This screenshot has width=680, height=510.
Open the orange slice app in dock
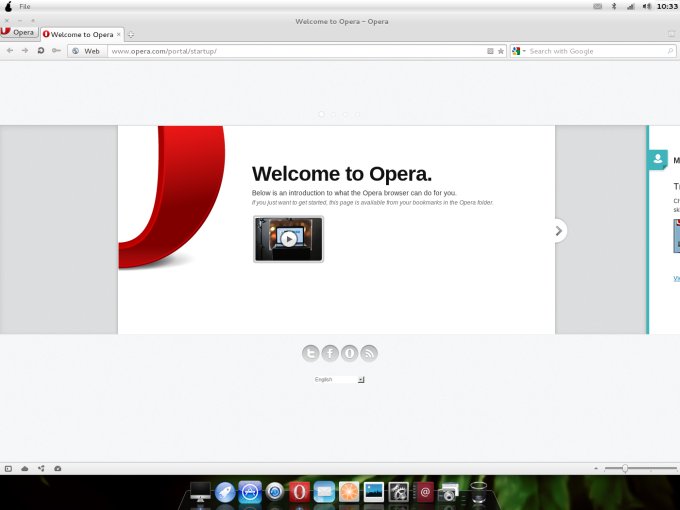349,492
